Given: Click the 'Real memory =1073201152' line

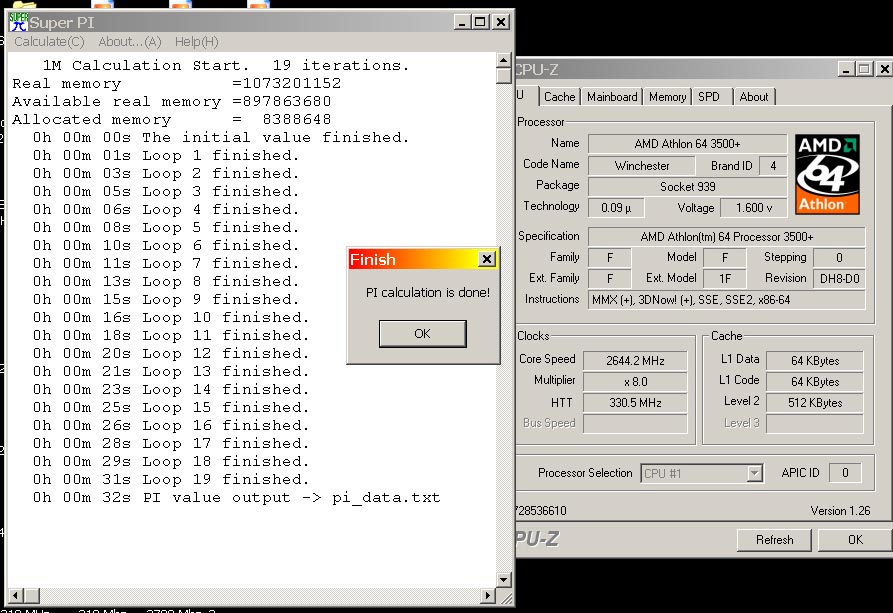Looking at the screenshot, I should (177, 83).
